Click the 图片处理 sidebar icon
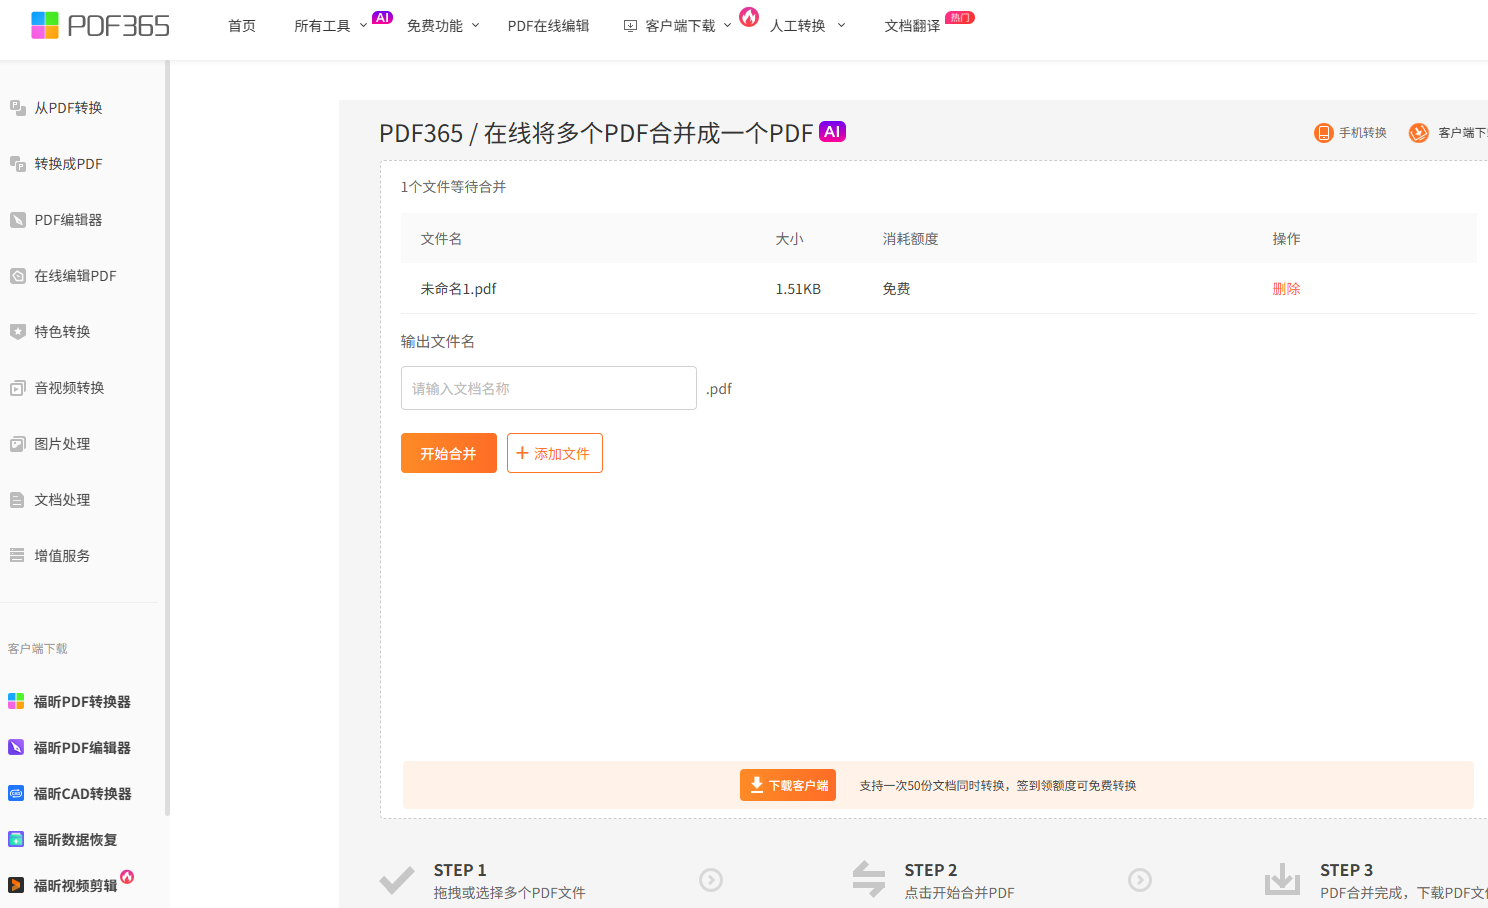1488x908 pixels. pyautogui.click(x=17, y=444)
